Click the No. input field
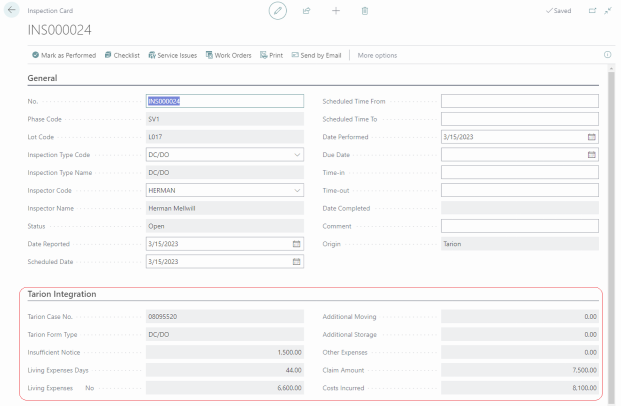The height and width of the screenshot is (406, 621). 225,101
